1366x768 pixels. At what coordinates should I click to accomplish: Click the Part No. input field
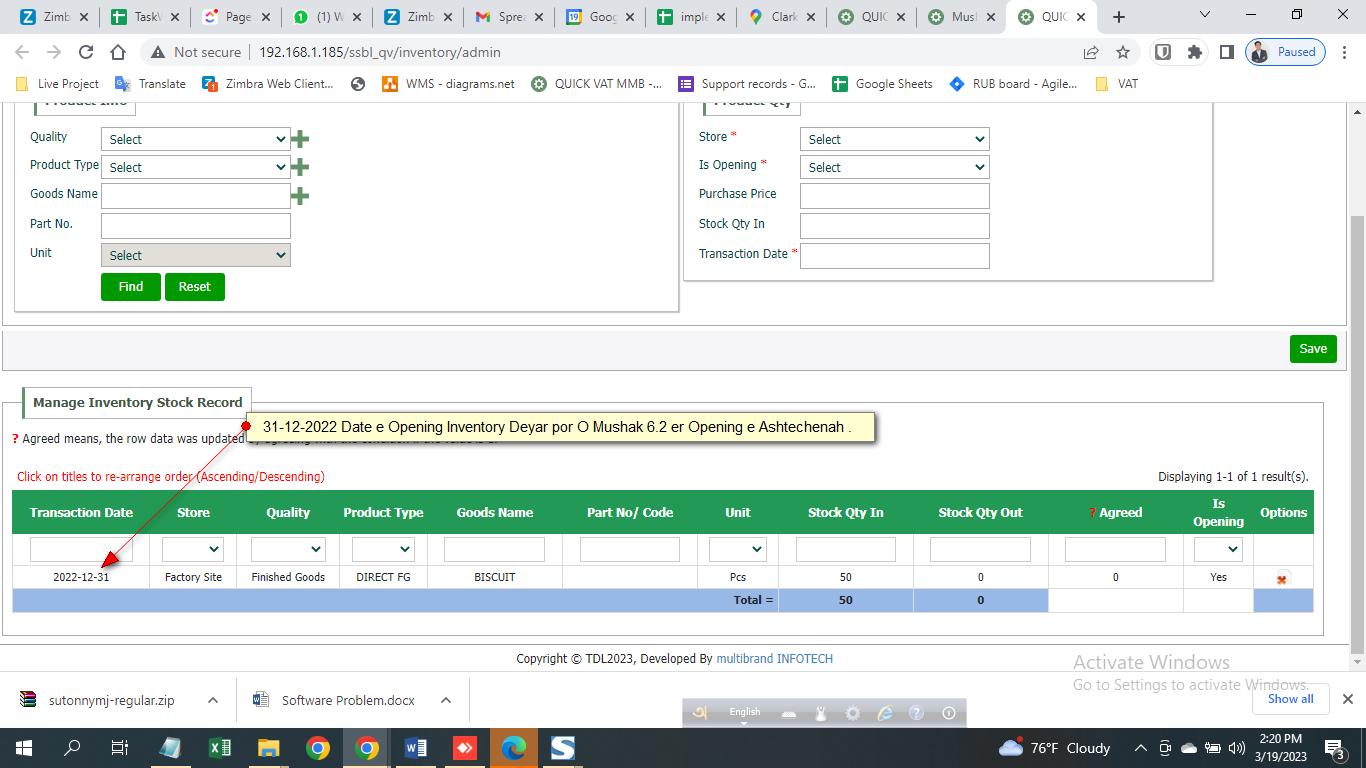pos(196,226)
